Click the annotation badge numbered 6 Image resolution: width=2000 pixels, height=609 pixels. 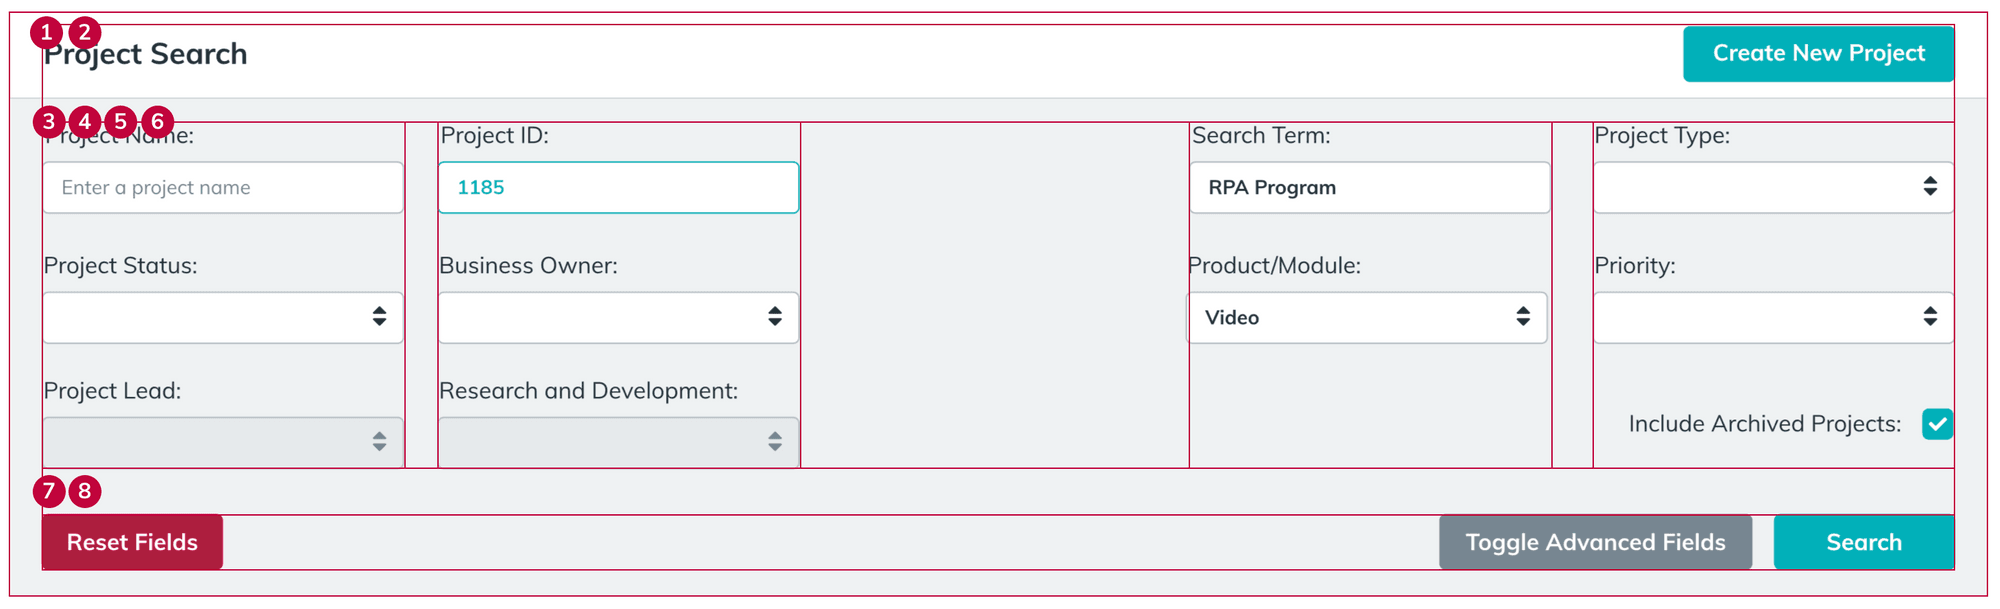point(157,122)
